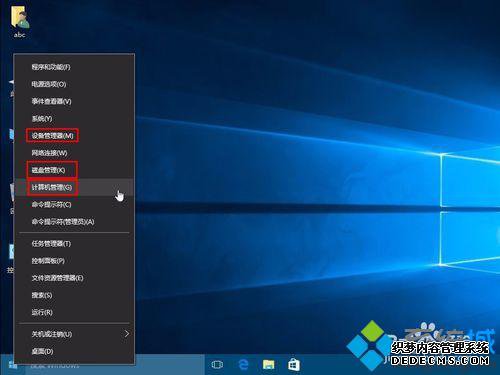The height and width of the screenshot is (375, 500).
Task: Open 运行(R) dialog entry
Action: point(74,312)
